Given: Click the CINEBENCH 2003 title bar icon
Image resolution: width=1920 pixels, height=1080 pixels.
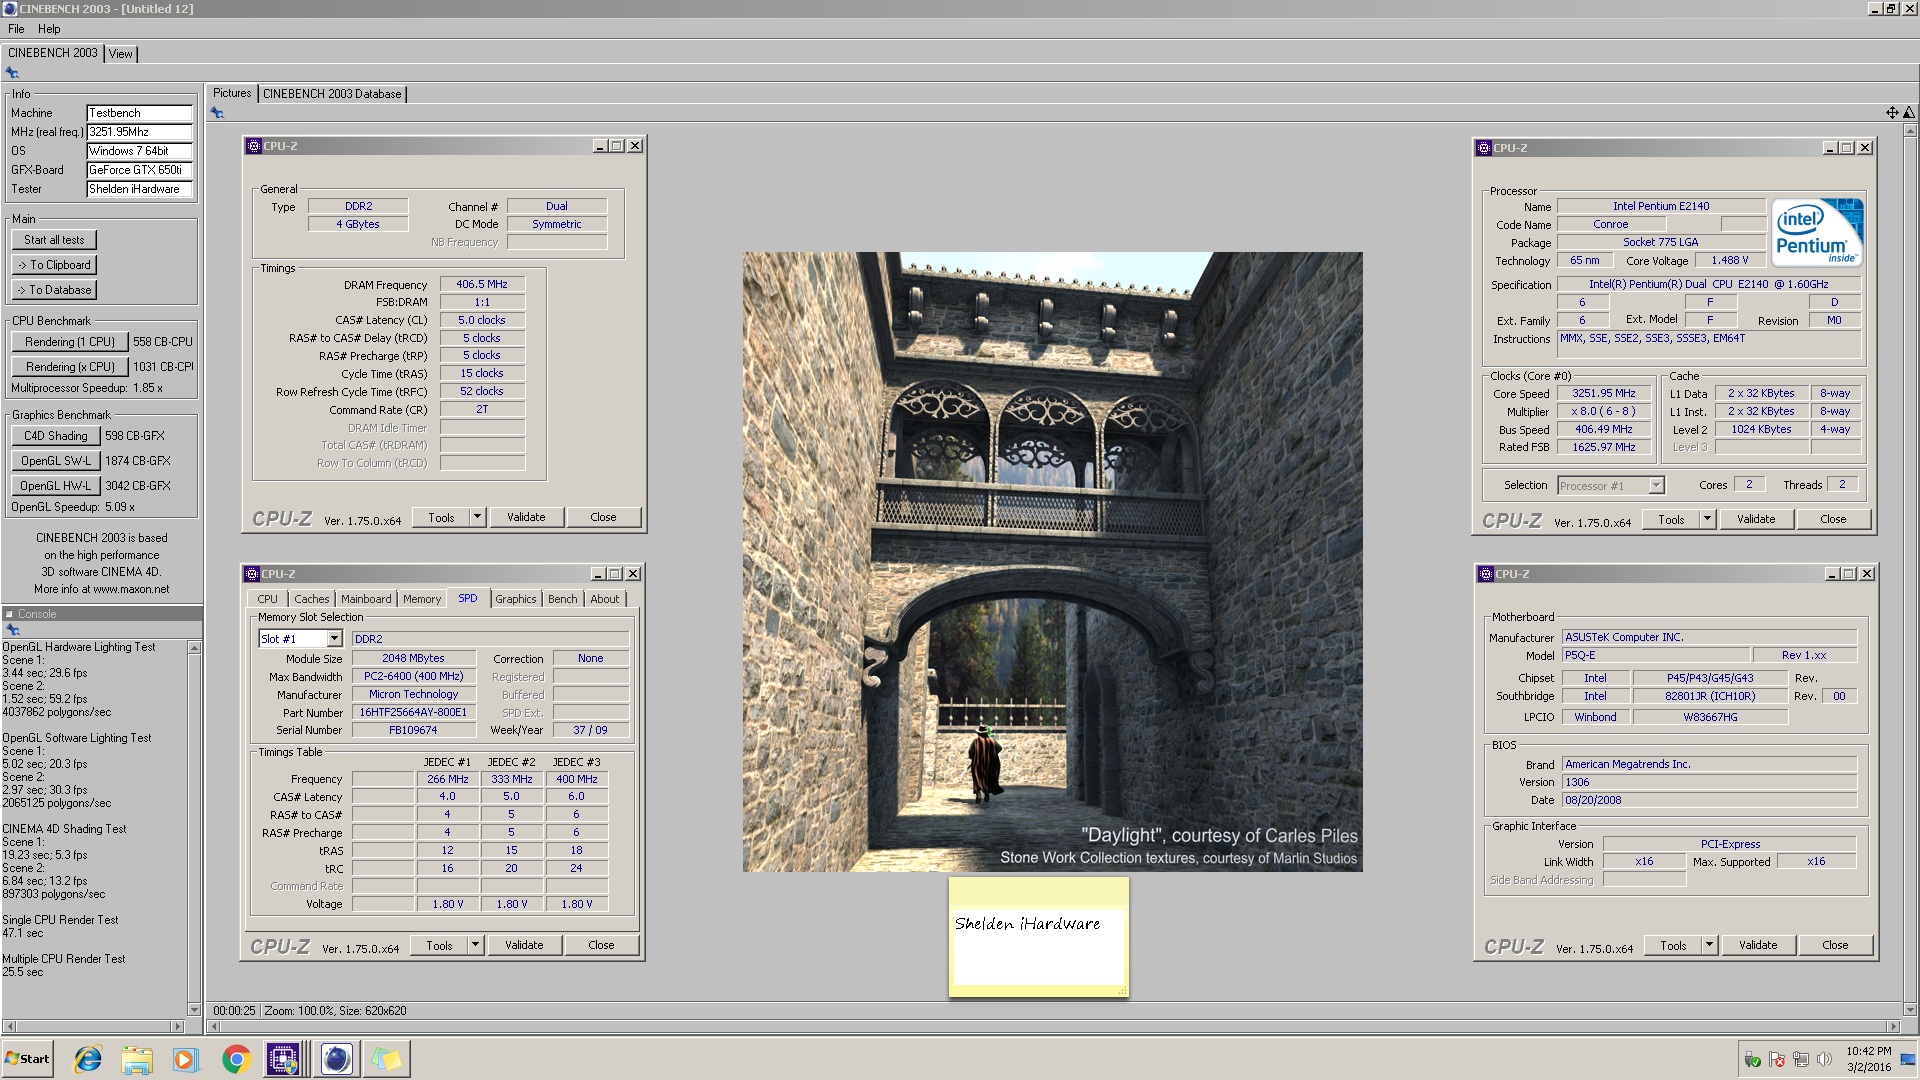Looking at the screenshot, I should (10, 9).
